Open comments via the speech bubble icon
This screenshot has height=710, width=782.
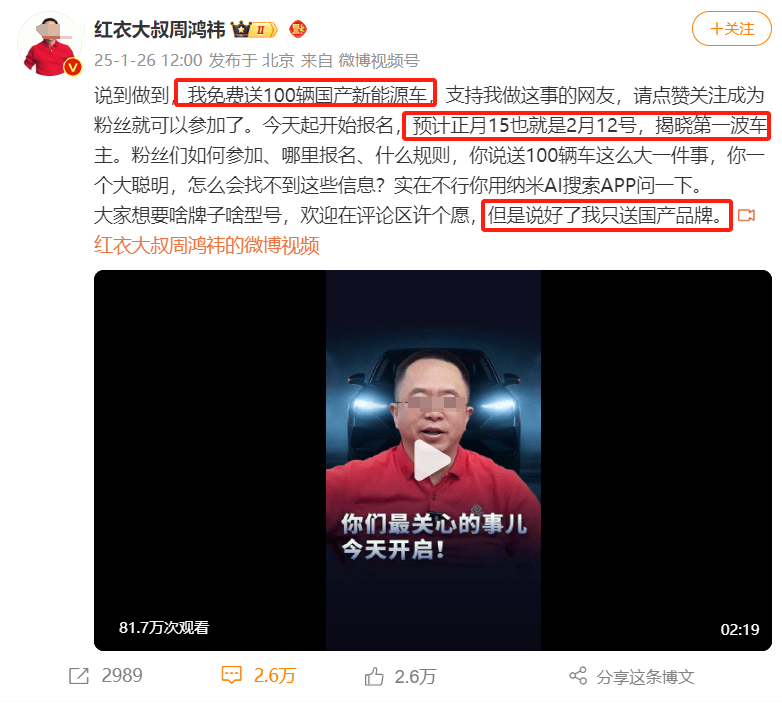click(x=231, y=675)
